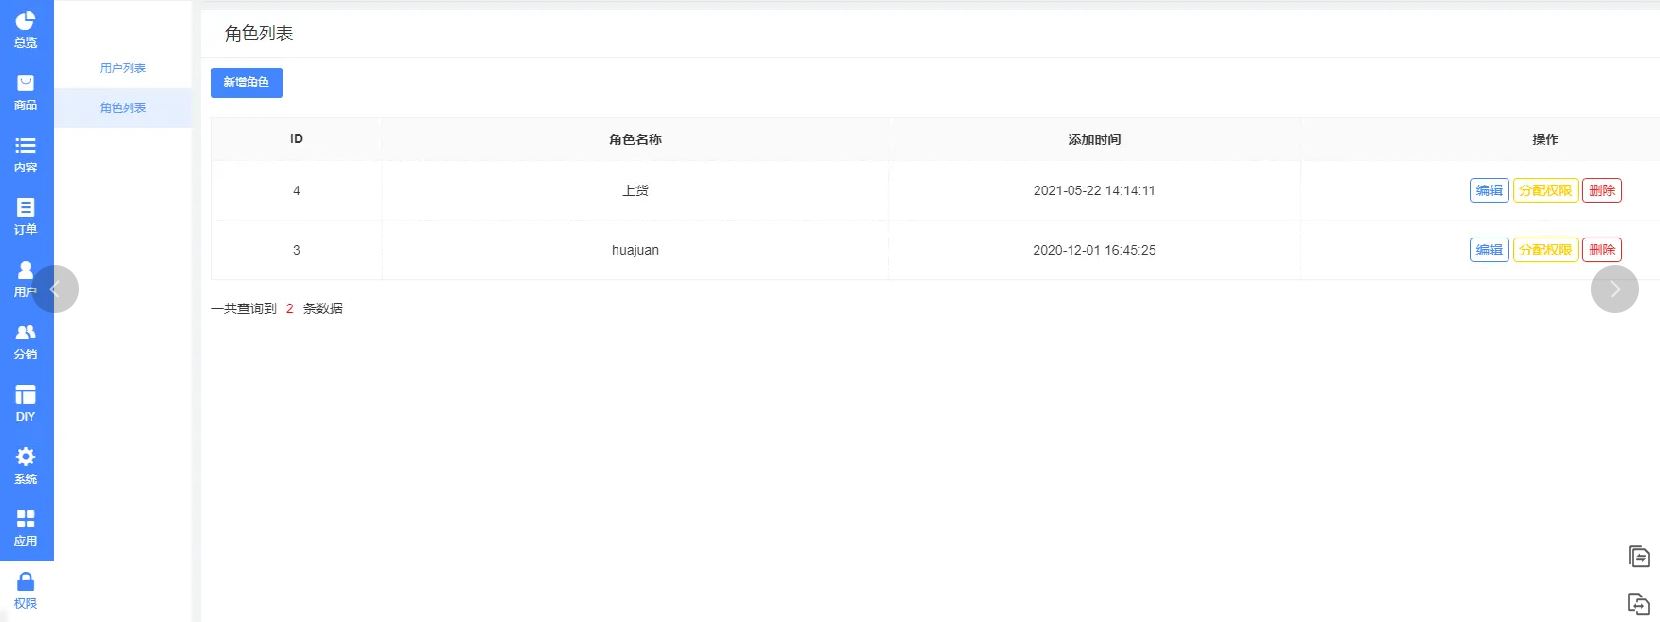Open the 内容 content list icon
Screen dimensions: 1660x622
pyautogui.click(x=25, y=146)
